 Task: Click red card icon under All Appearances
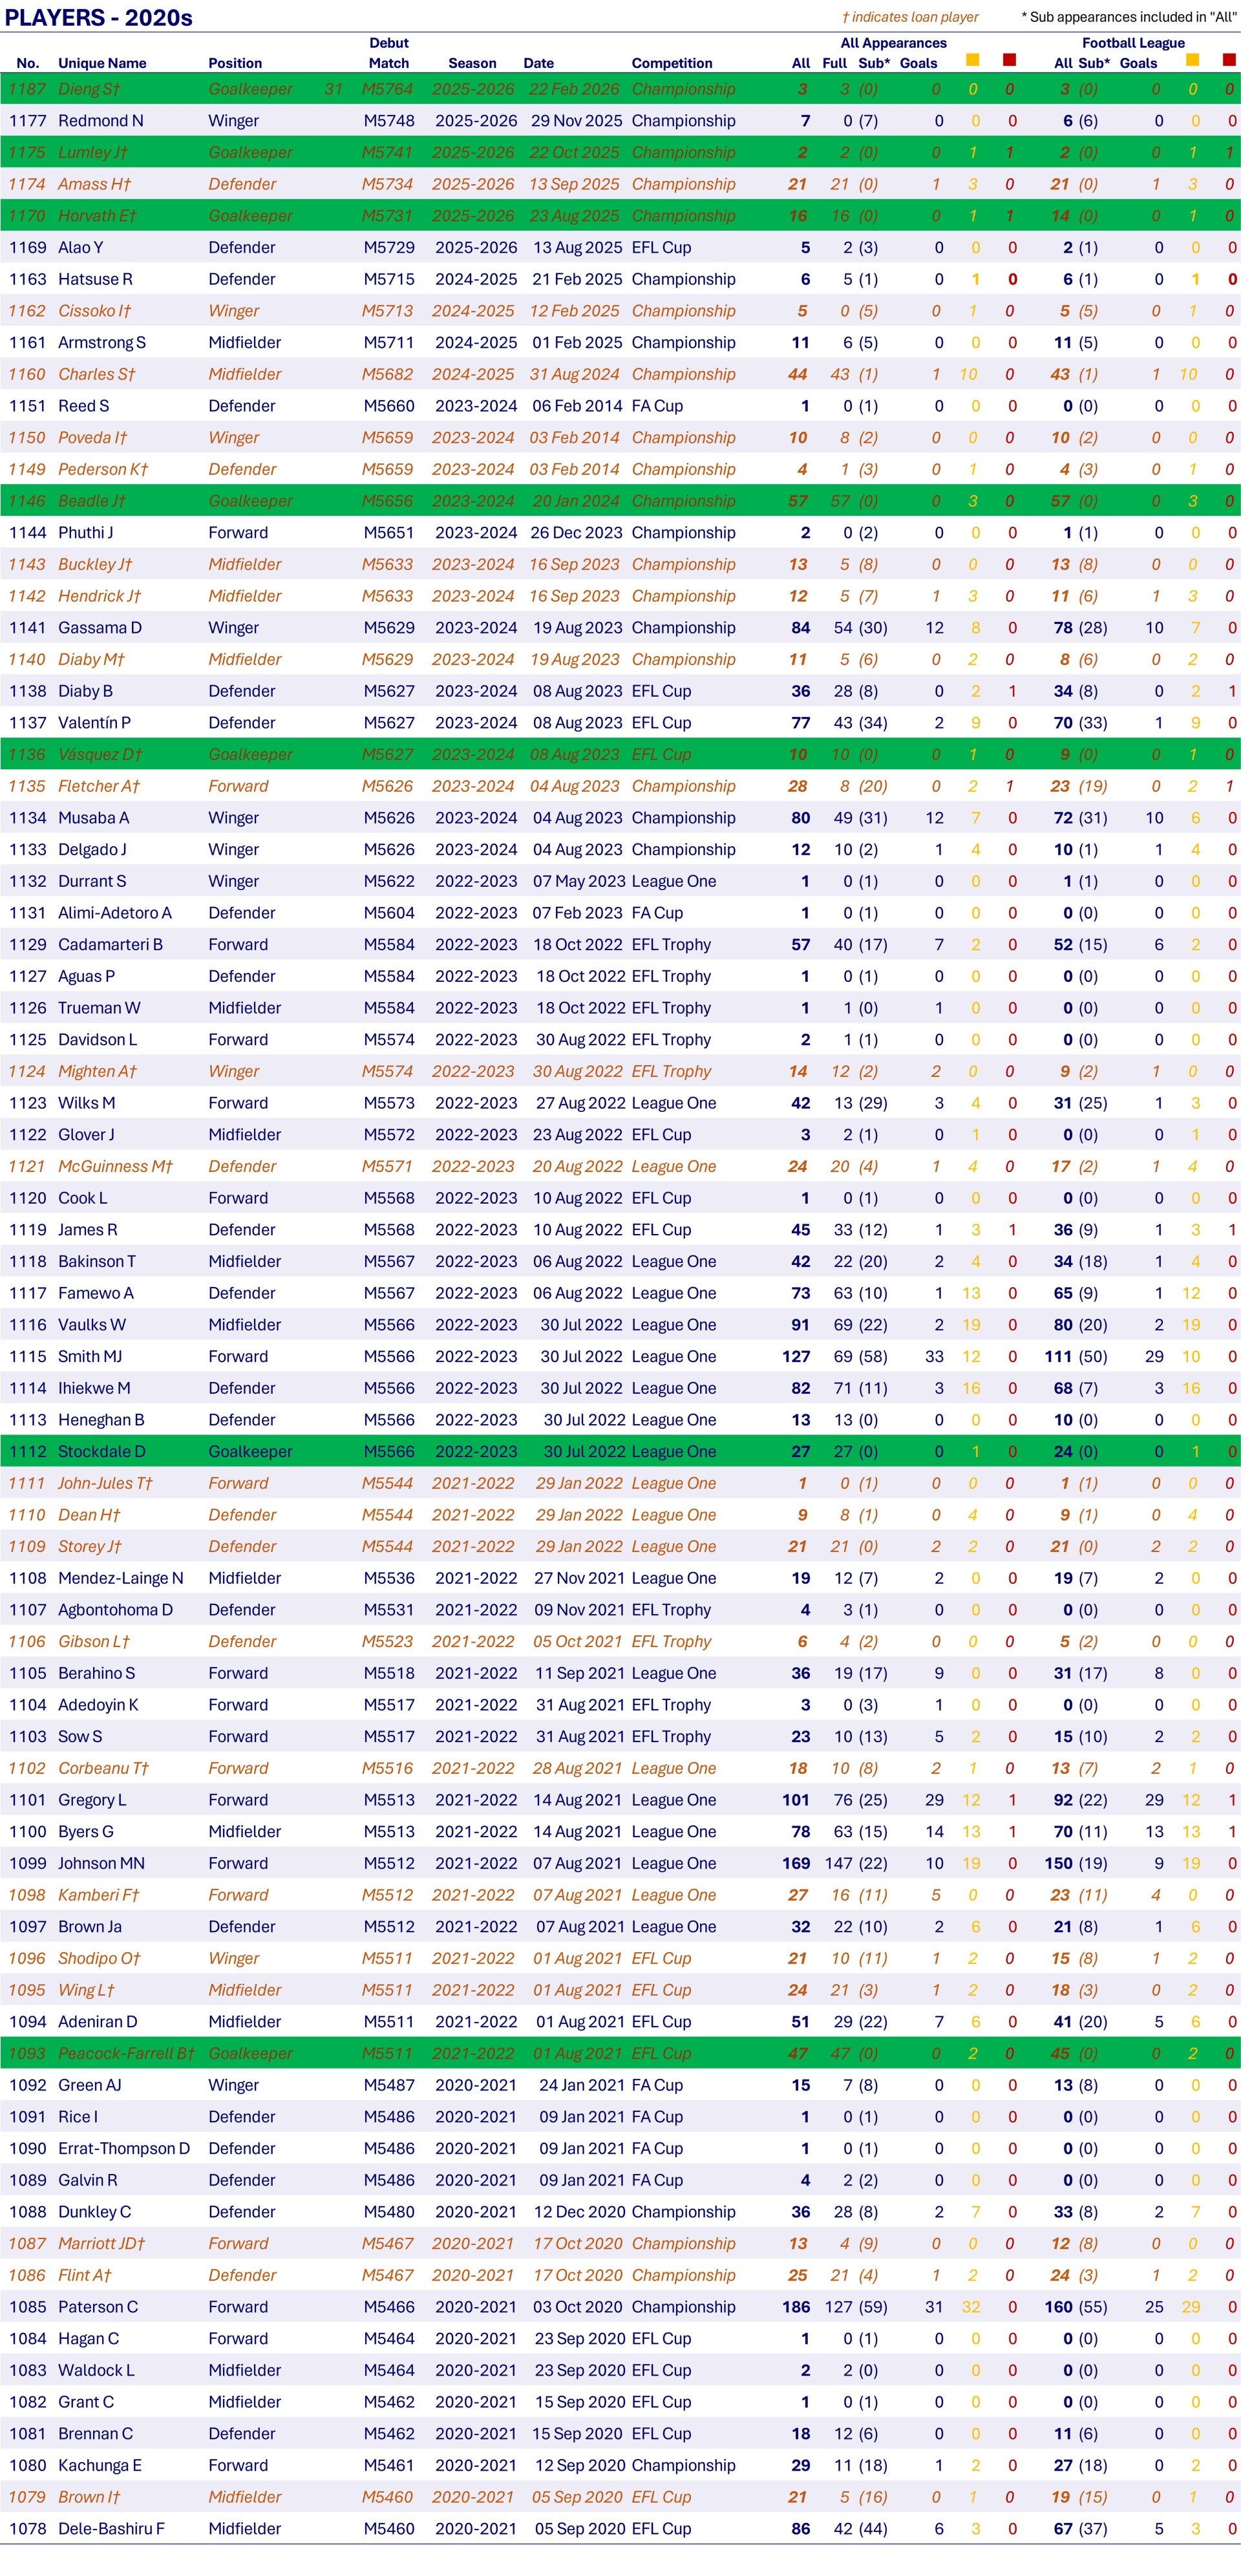coord(1009,61)
